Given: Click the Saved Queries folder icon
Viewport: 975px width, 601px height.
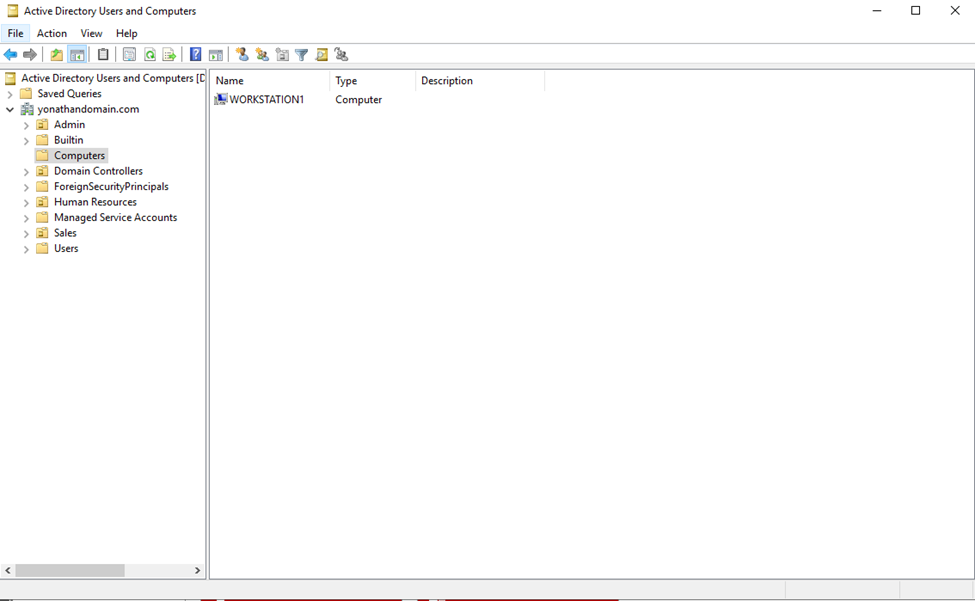Looking at the screenshot, I should [x=26, y=94].
